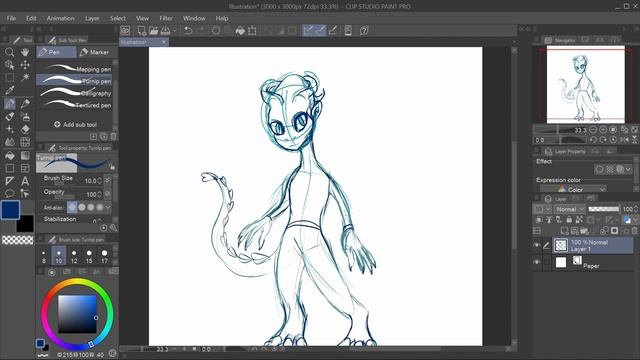Select the Pencil tool in tool palette
Screen dimensions: 640x360
click(x=25, y=103)
